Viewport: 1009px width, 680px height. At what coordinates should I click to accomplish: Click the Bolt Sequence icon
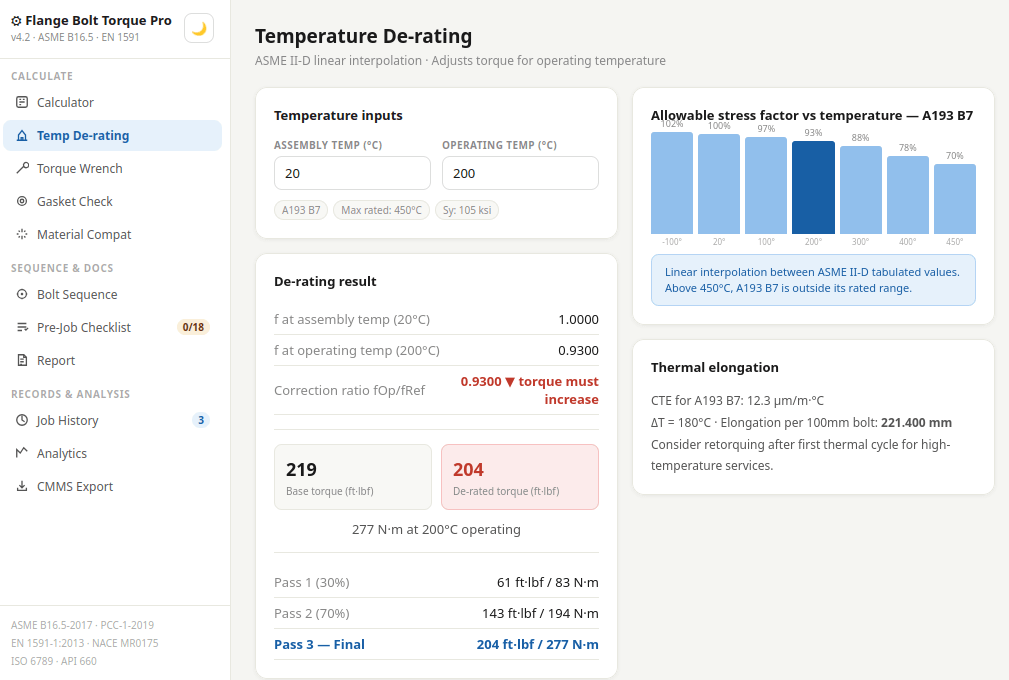tap(23, 294)
